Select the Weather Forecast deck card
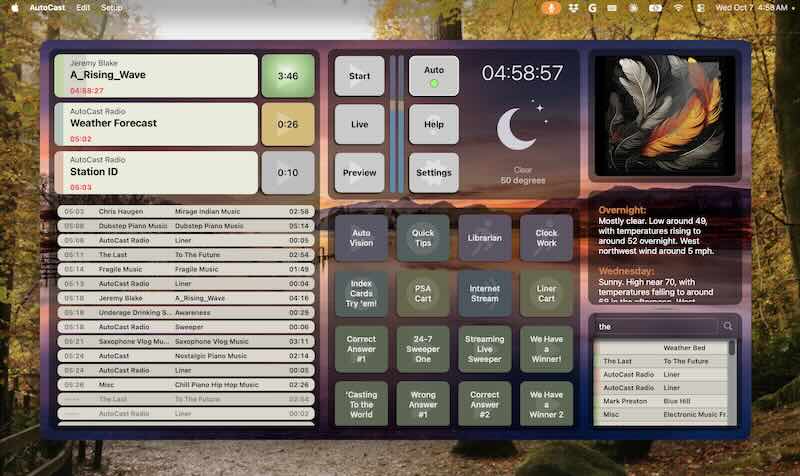This screenshot has height=476, width=800. (156, 124)
